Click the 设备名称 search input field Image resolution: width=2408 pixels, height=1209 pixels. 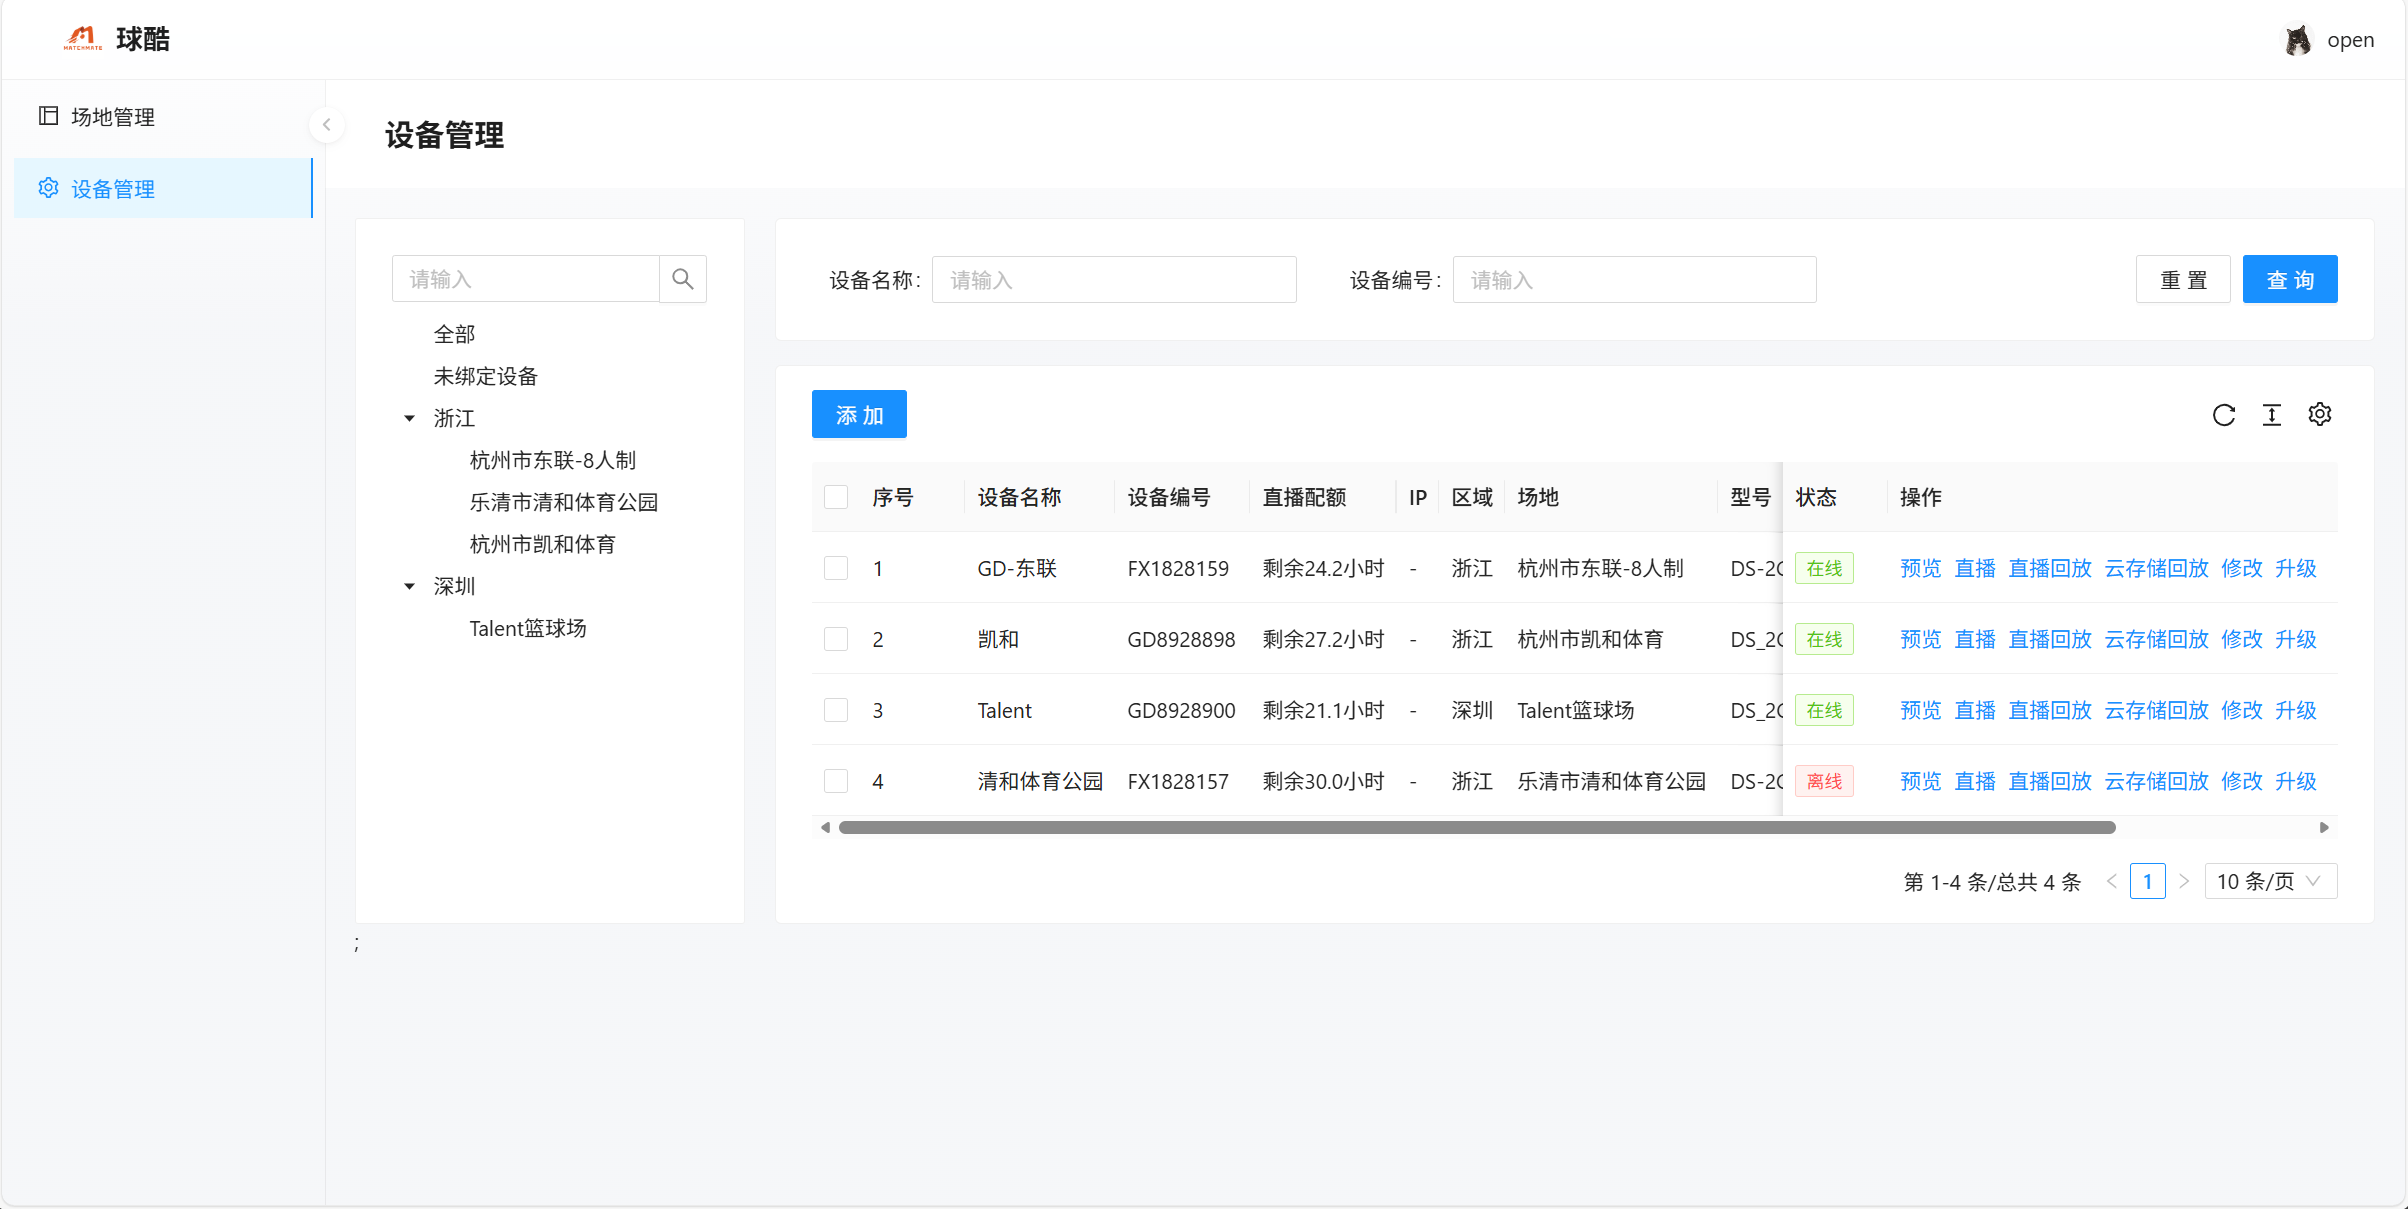click(x=1113, y=279)
